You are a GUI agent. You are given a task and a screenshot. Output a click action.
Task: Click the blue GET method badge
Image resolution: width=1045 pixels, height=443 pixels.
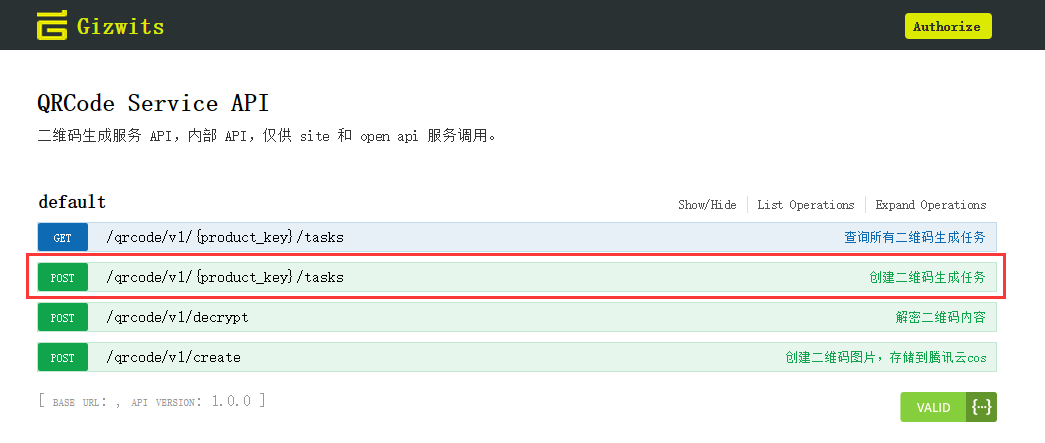(x=63, y=237)
